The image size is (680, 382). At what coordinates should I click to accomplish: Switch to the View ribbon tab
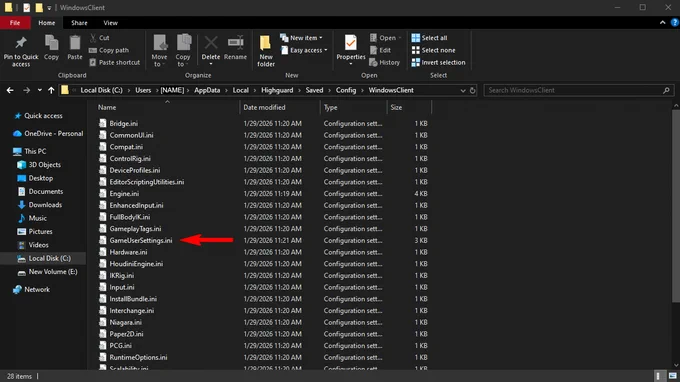pos(111,23)
